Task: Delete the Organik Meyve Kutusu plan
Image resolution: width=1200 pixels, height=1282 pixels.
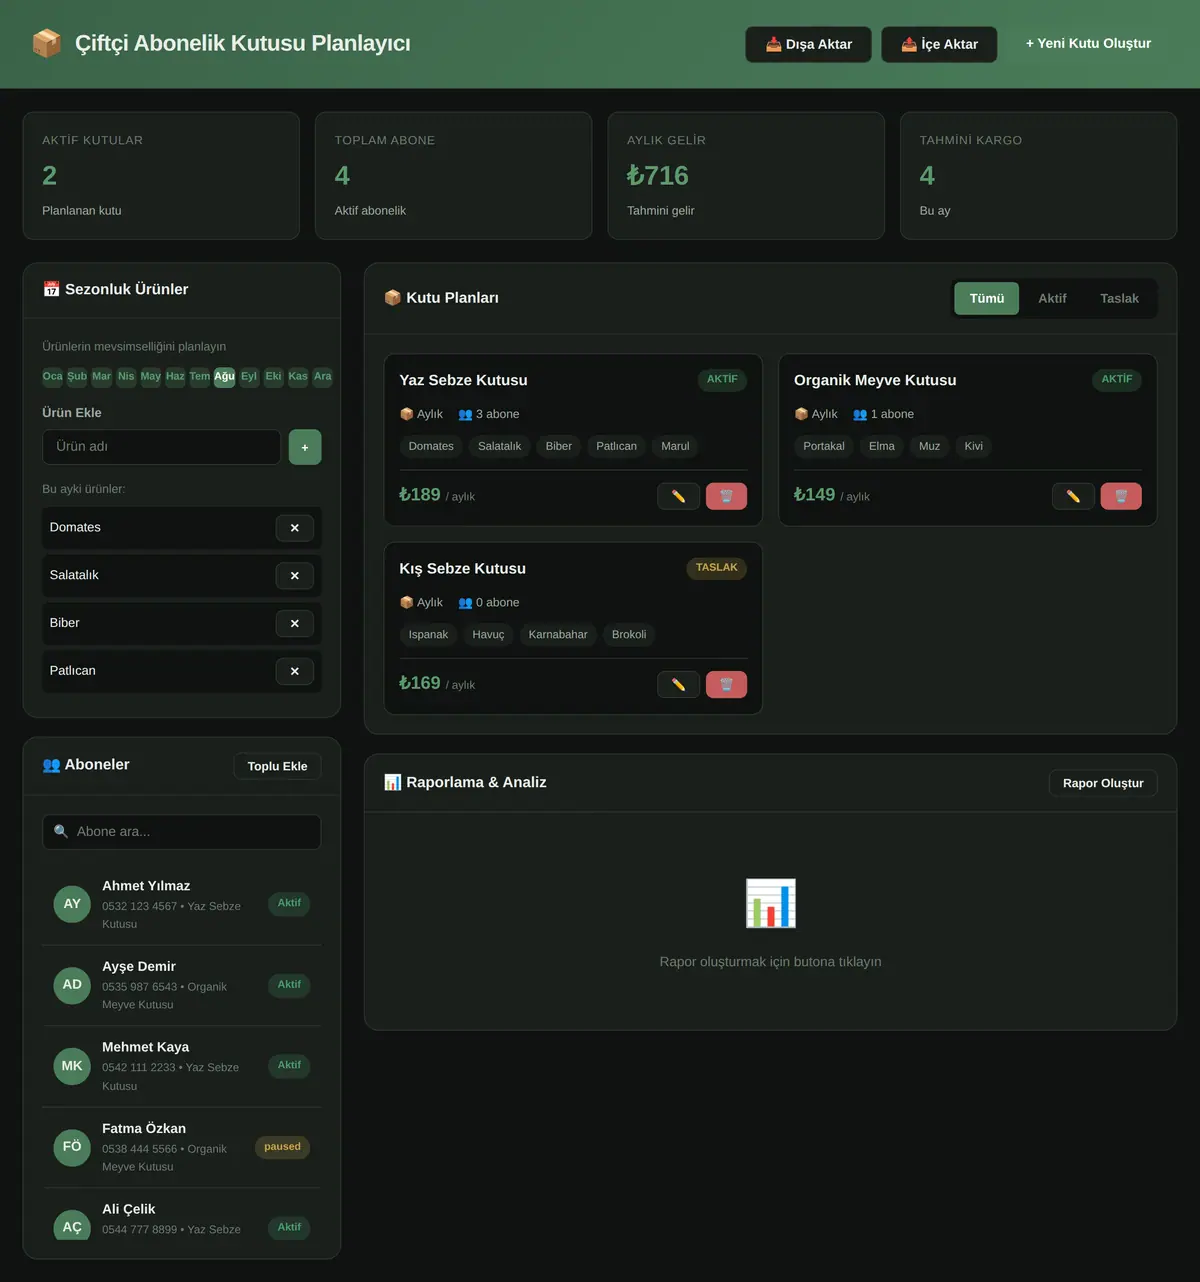Action: (1121, 496)
